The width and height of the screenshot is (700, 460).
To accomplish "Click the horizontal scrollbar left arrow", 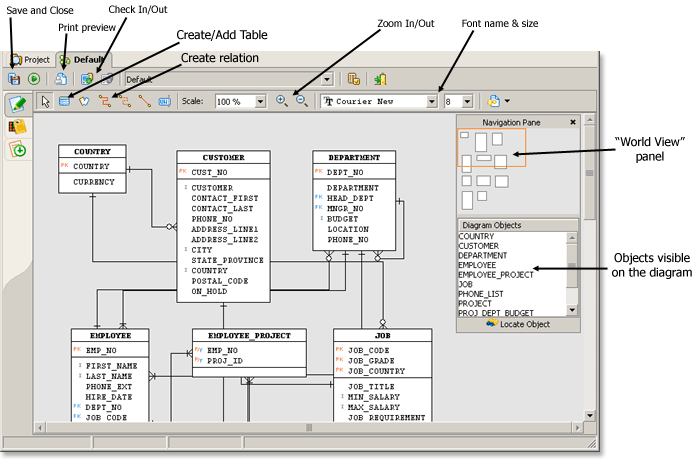I will [40, 428].
